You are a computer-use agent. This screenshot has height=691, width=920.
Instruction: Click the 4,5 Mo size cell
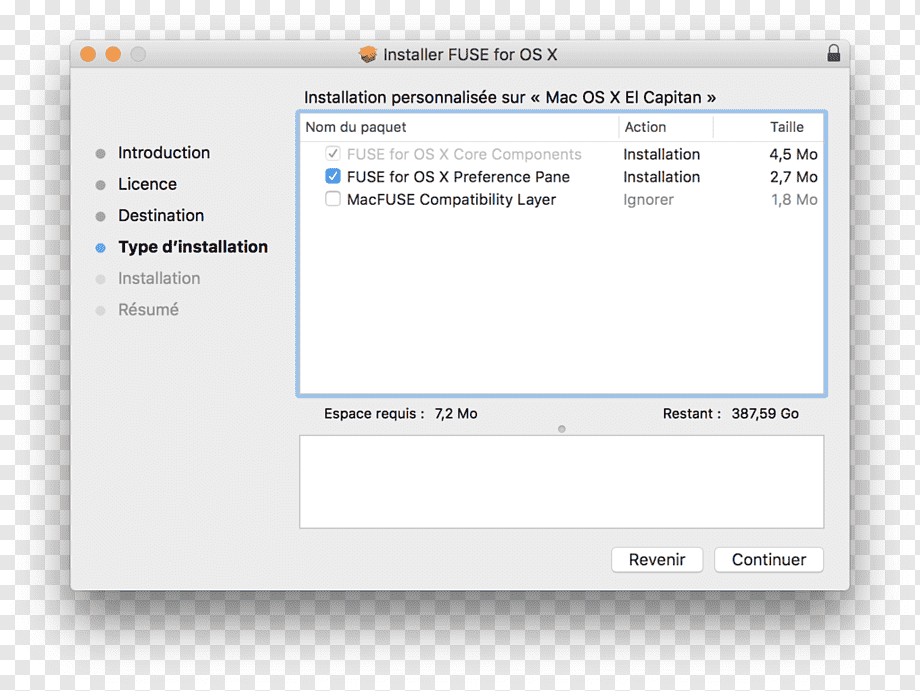[x=793, y=154]
